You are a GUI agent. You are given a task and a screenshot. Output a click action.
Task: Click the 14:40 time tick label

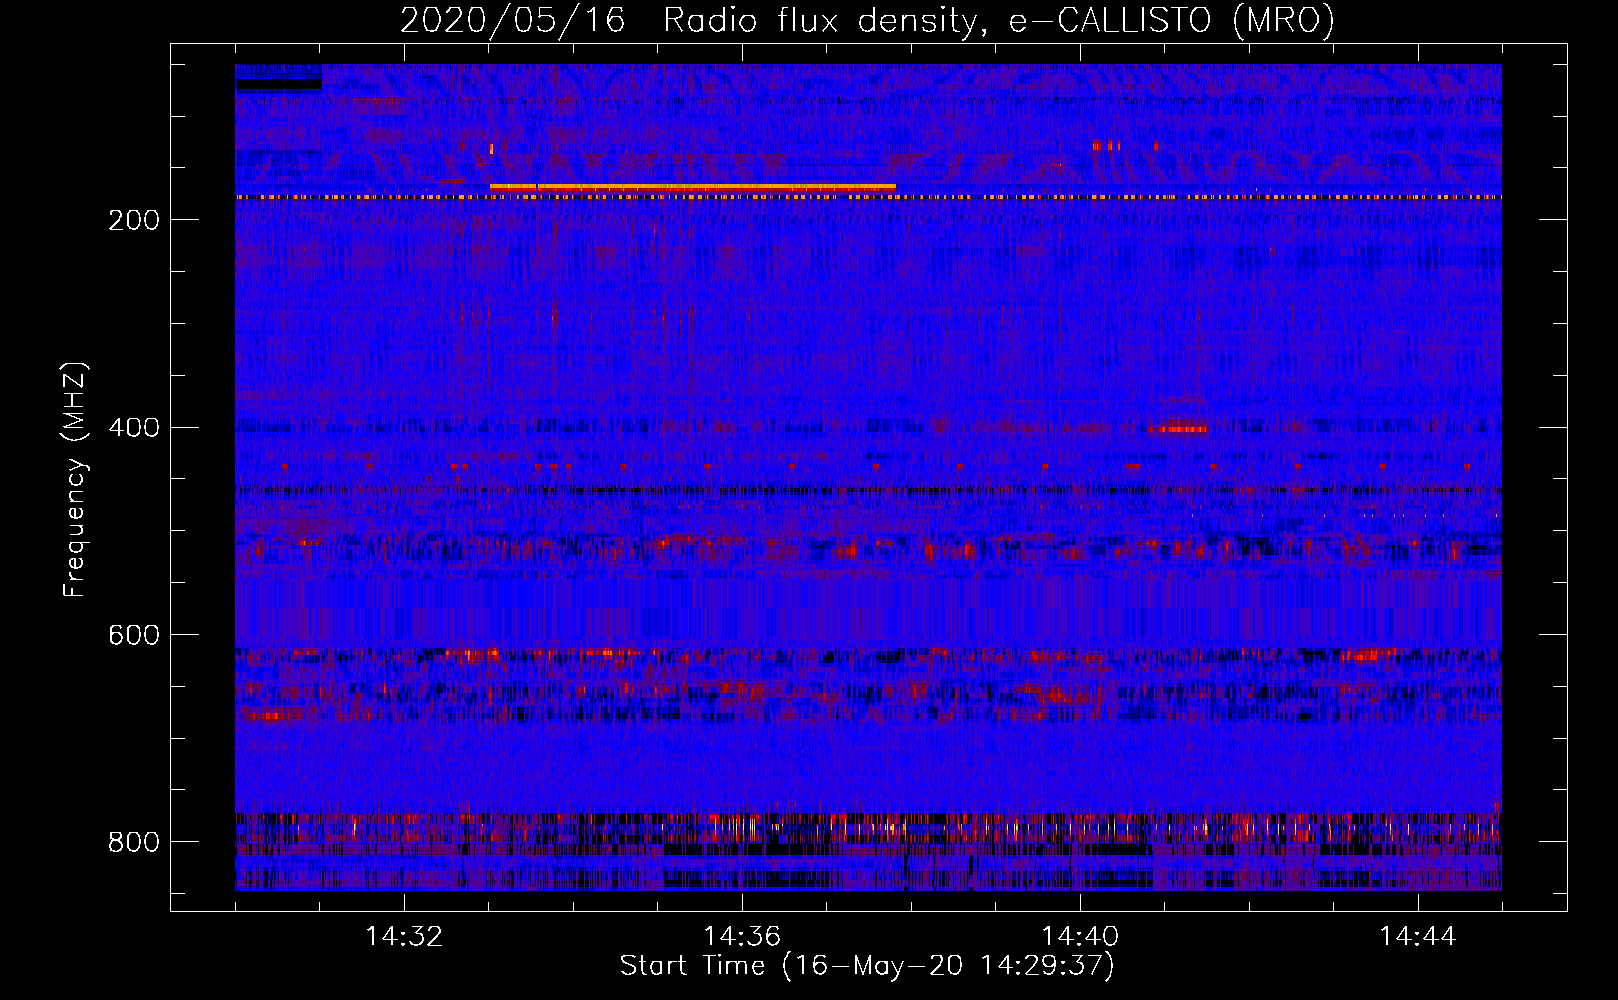(x=1080, y=936)
